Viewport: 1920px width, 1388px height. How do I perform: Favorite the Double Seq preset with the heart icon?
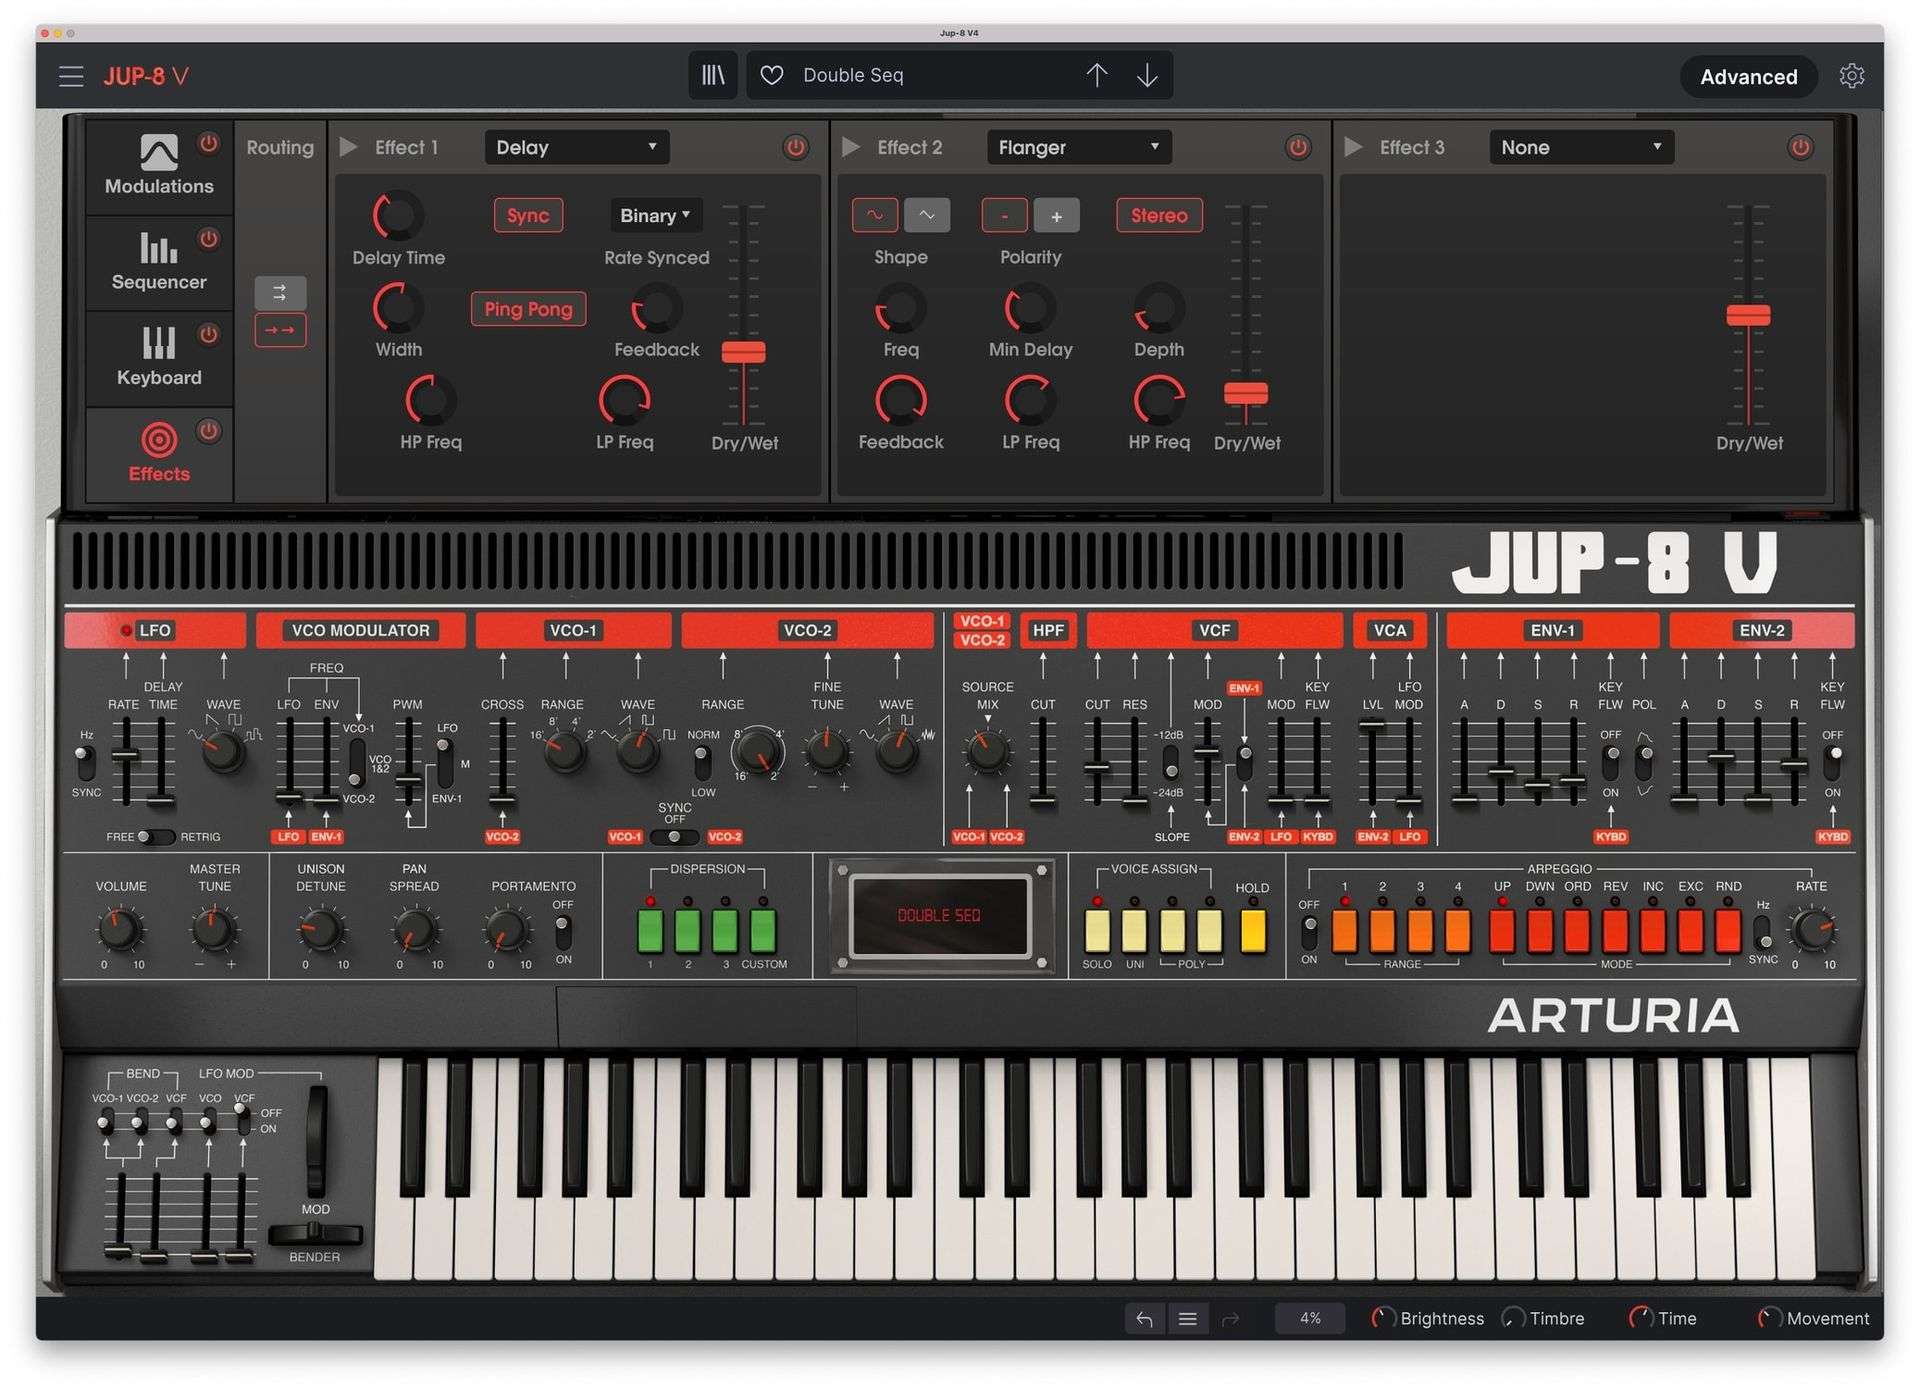[x=771, y=75]
